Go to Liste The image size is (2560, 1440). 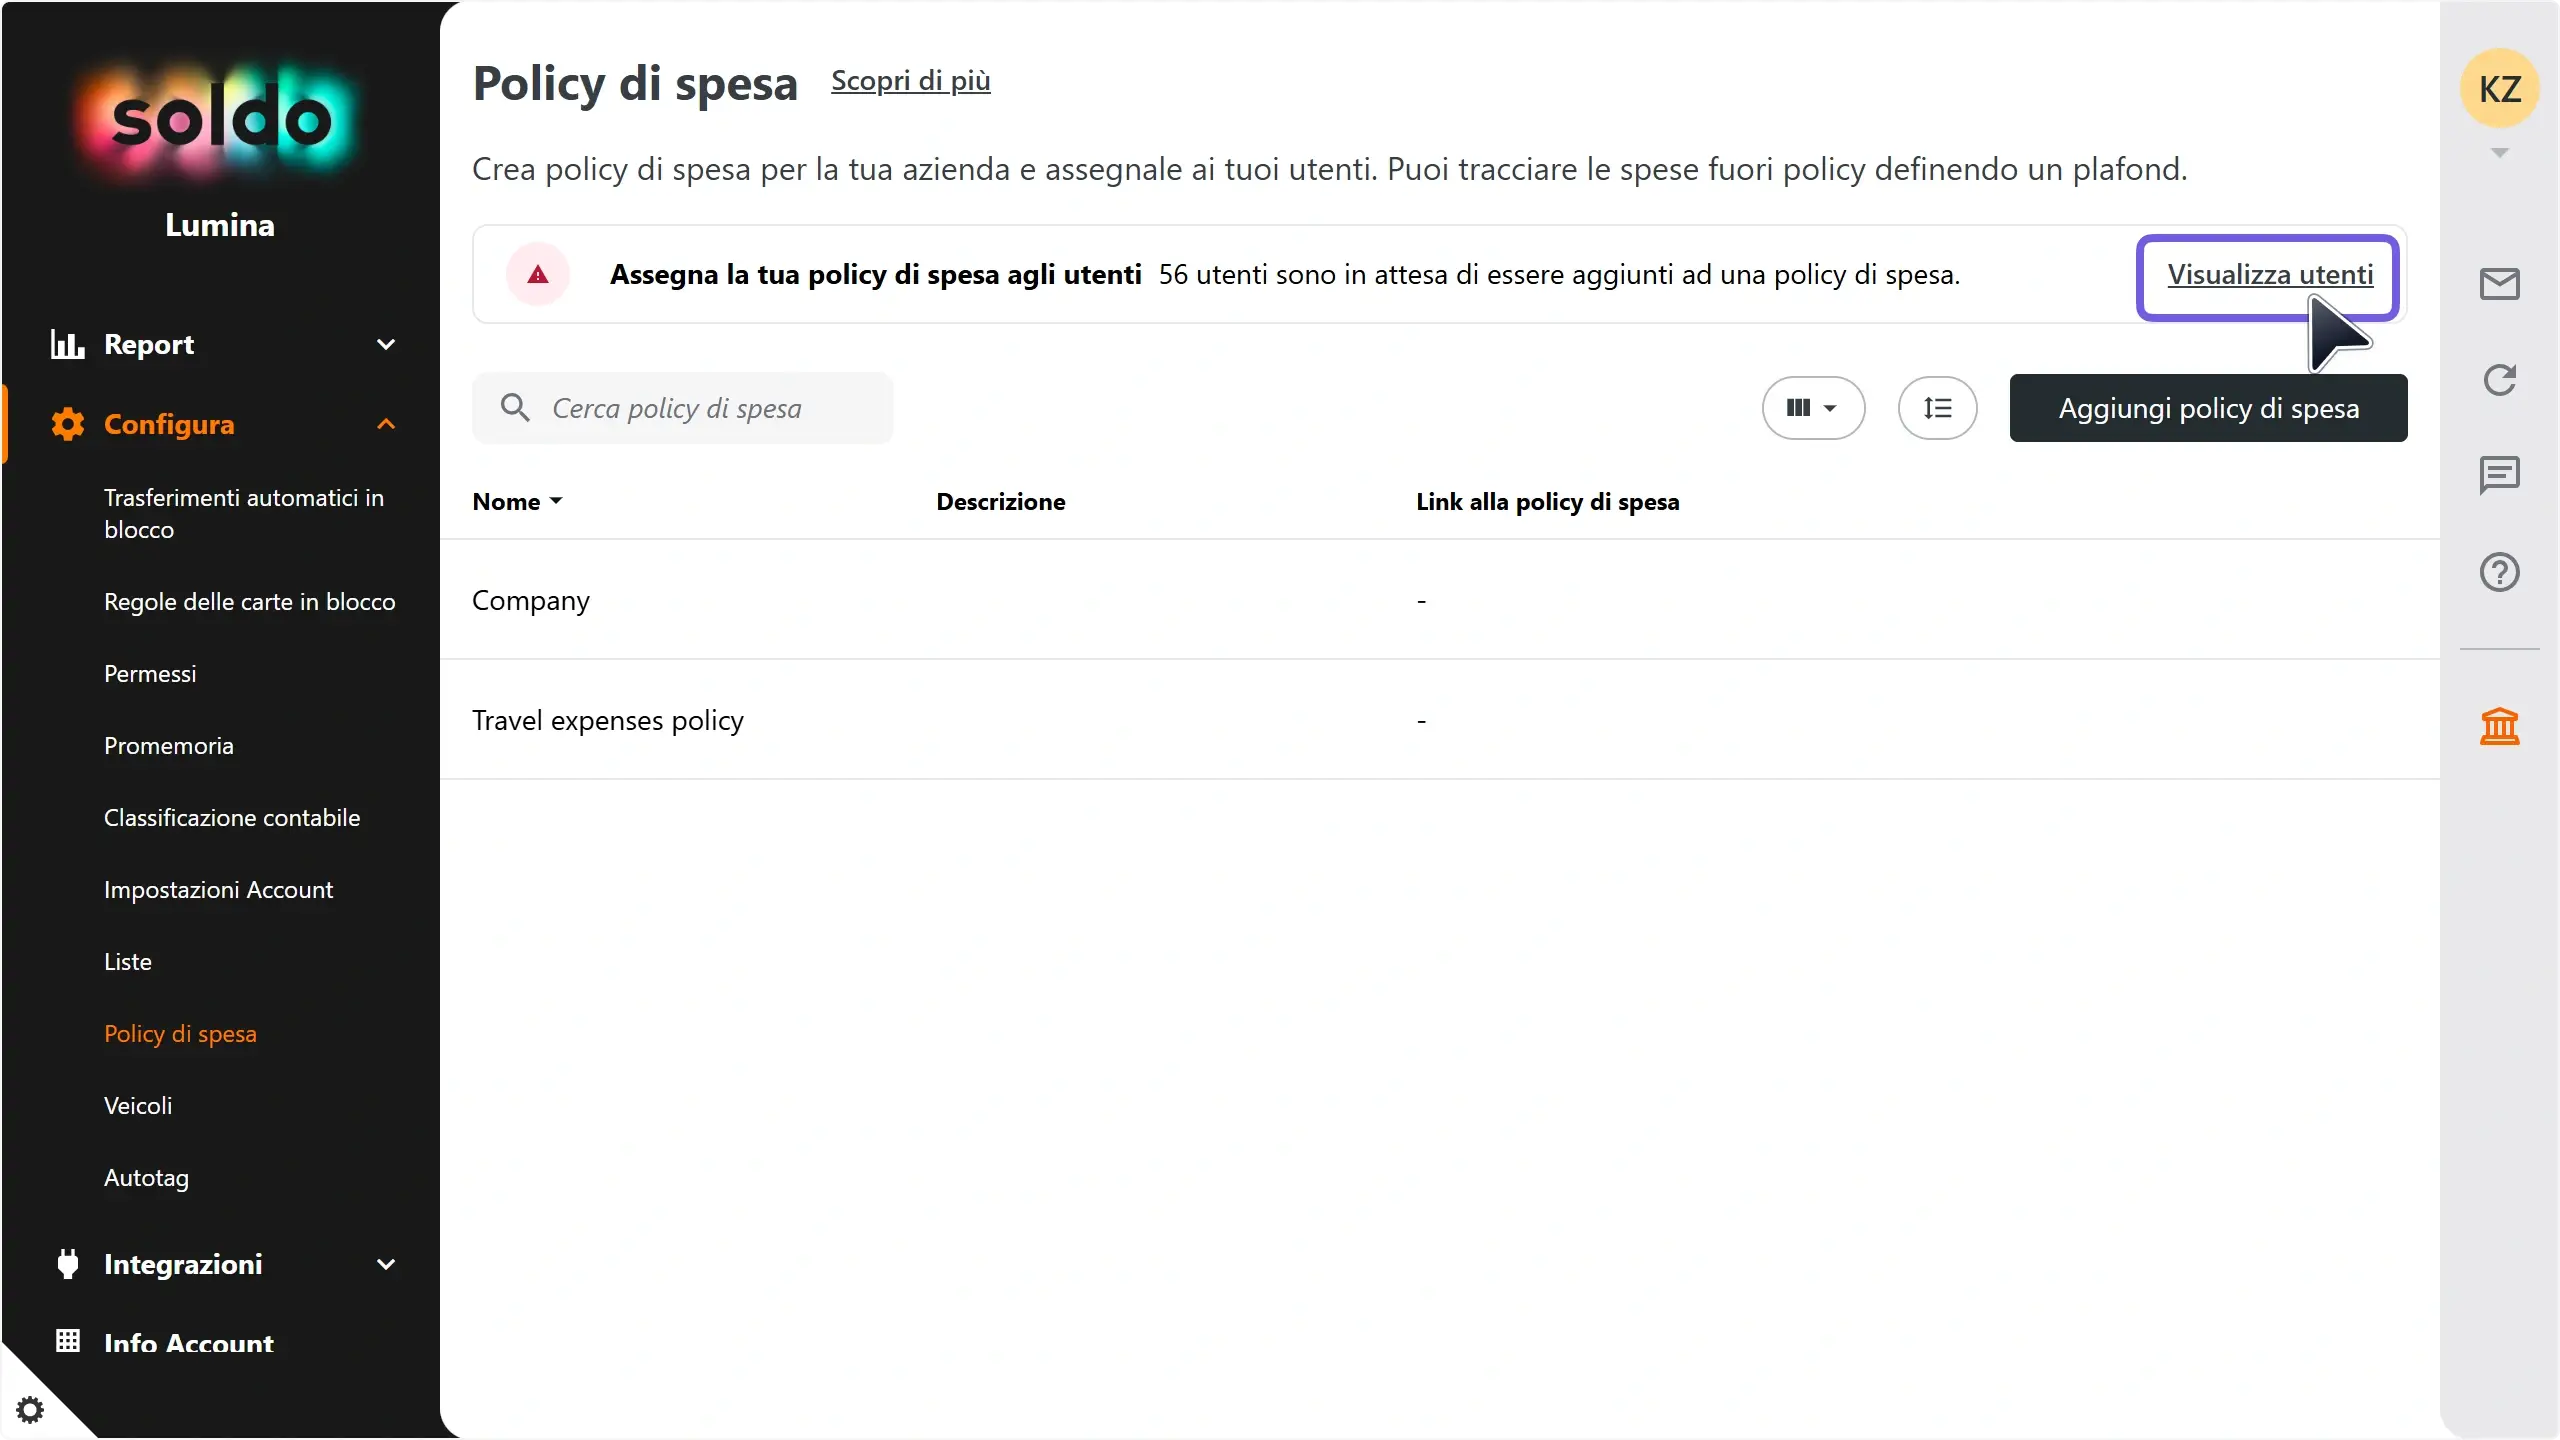128,961
